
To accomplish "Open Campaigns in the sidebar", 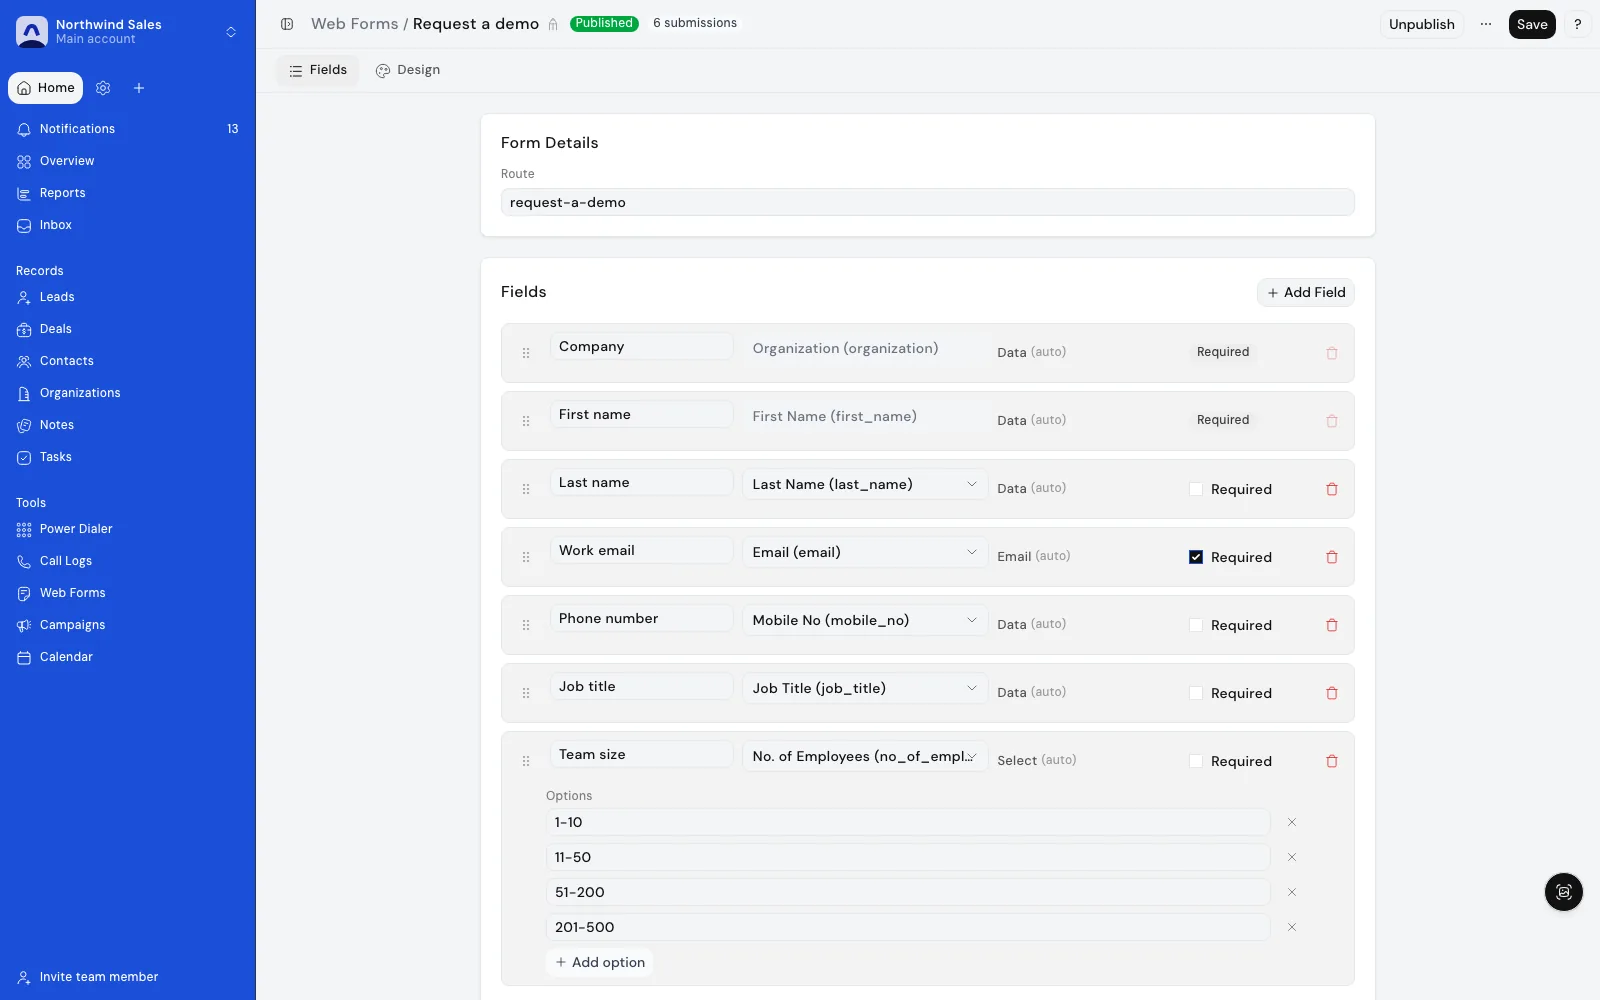I will coord(128,625).
